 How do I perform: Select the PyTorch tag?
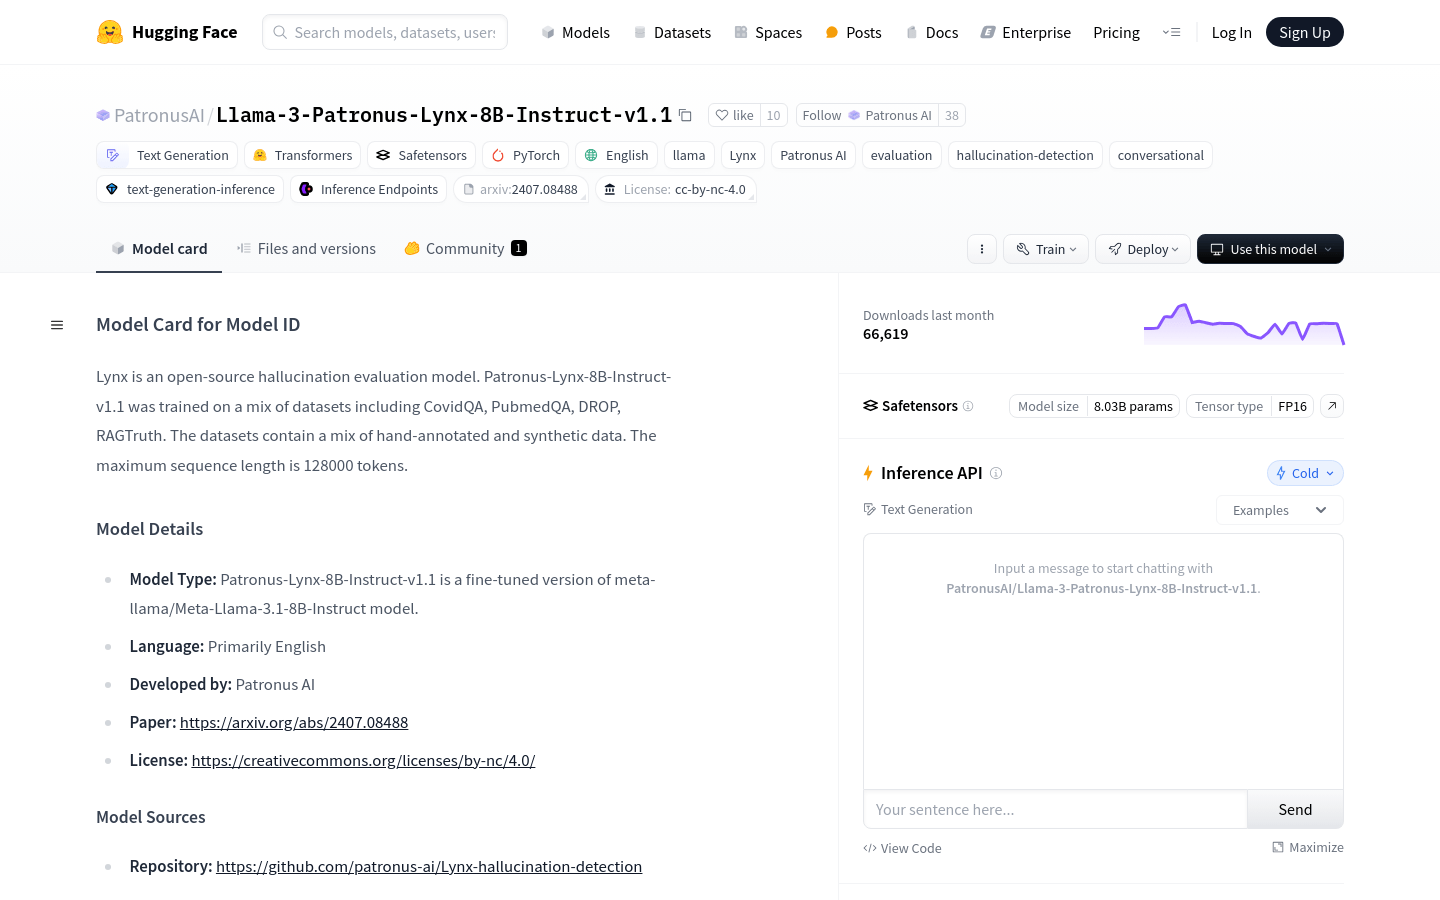click(526, 155)
